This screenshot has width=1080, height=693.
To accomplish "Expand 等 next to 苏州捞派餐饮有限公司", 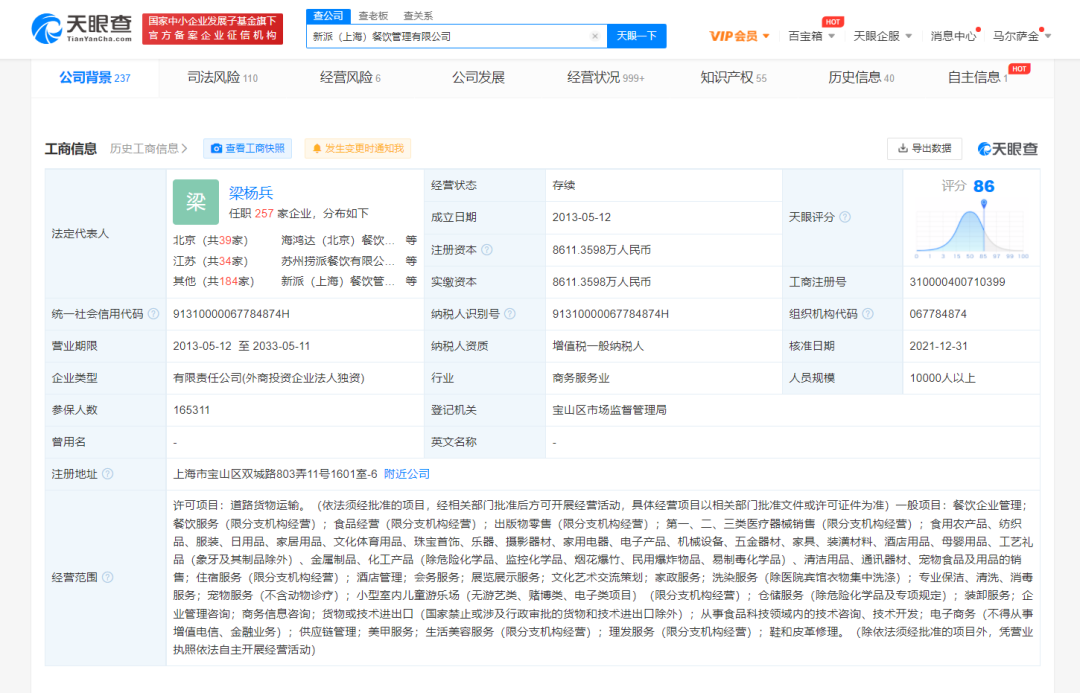I will 411,260.
